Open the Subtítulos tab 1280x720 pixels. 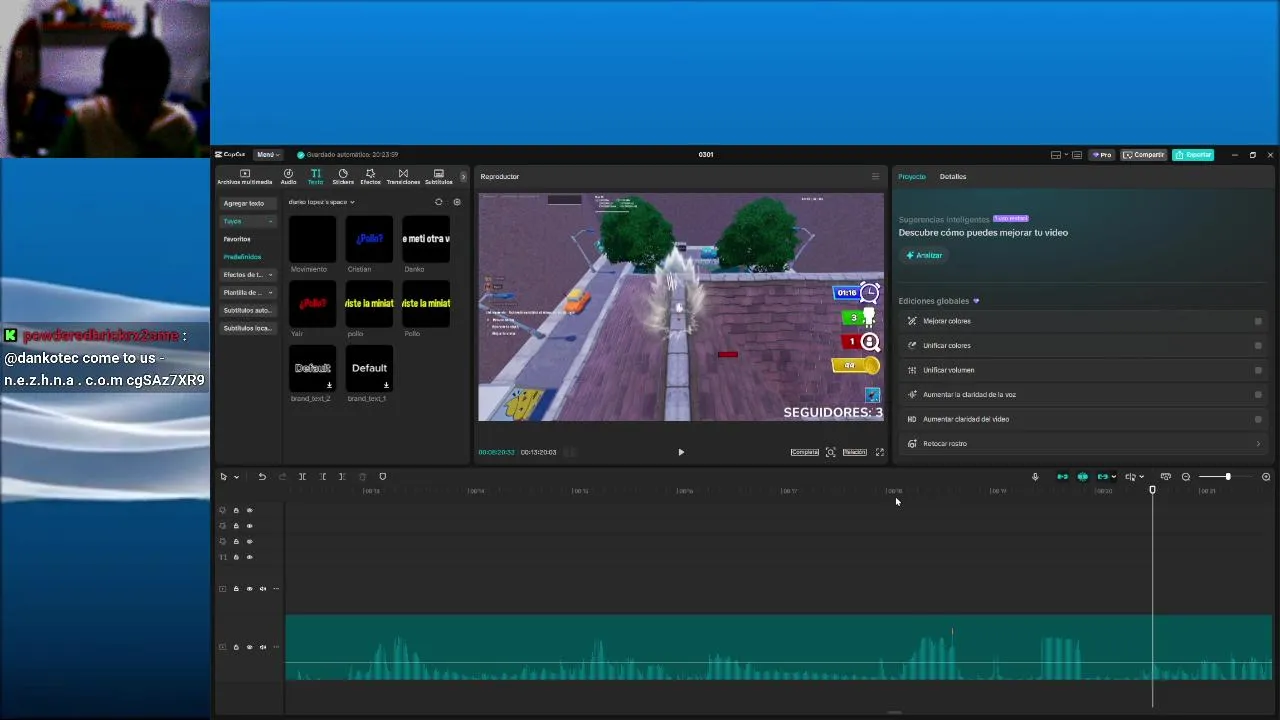438,177
